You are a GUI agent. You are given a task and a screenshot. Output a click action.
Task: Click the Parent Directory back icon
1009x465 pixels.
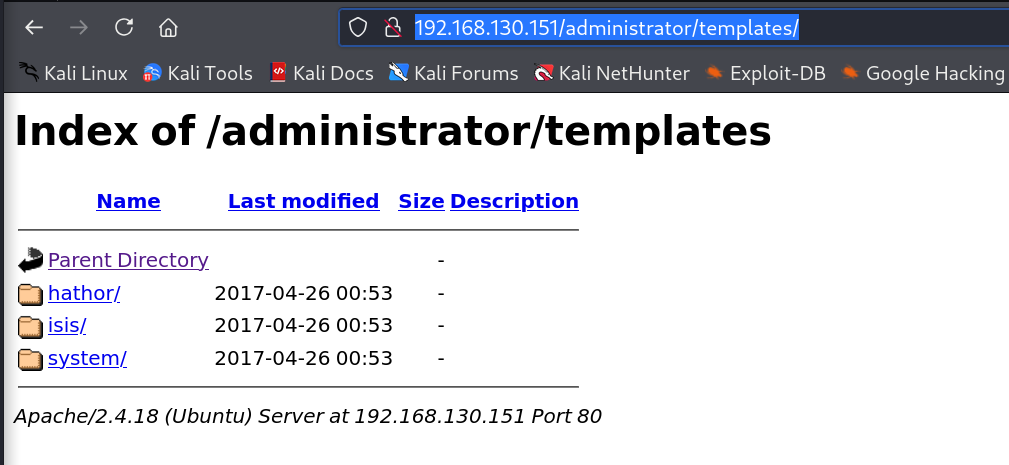click(31, 261)
